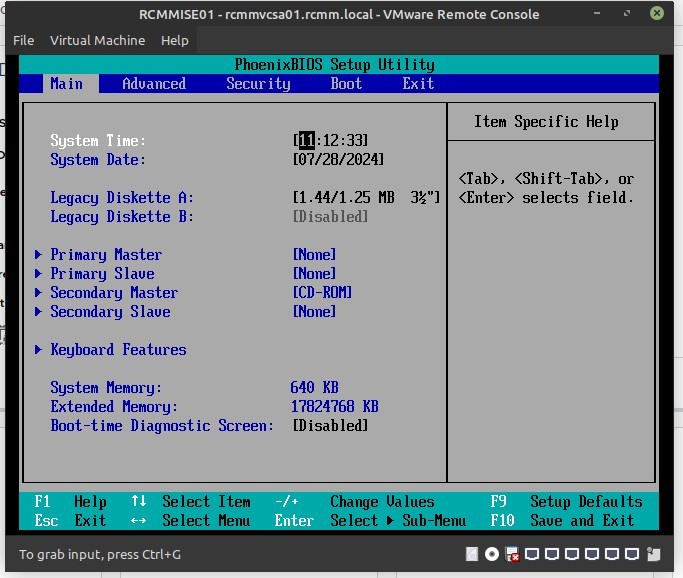683x578 pixels.
Task: Click the System Date label
Action: coord(98,159)
